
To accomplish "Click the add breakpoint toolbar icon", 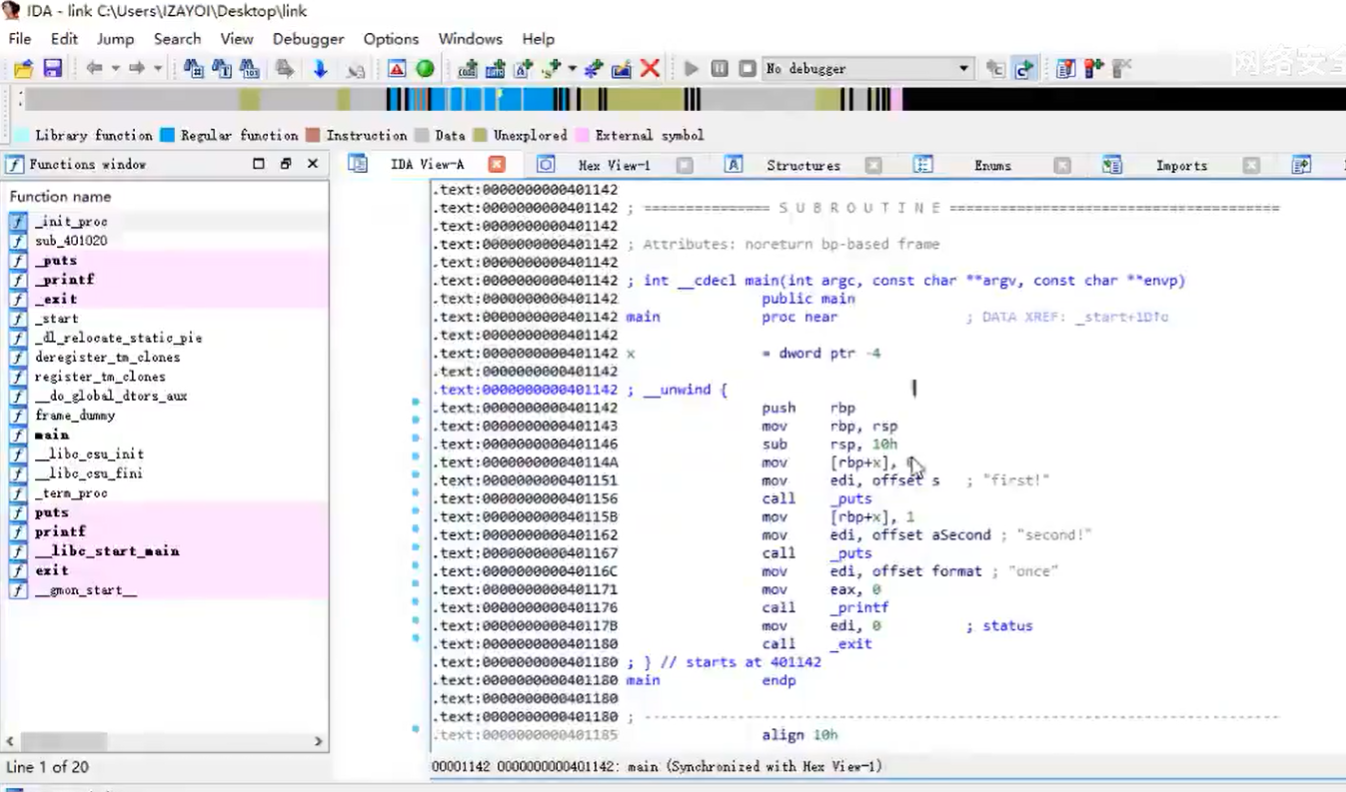I will (1094, 69).
